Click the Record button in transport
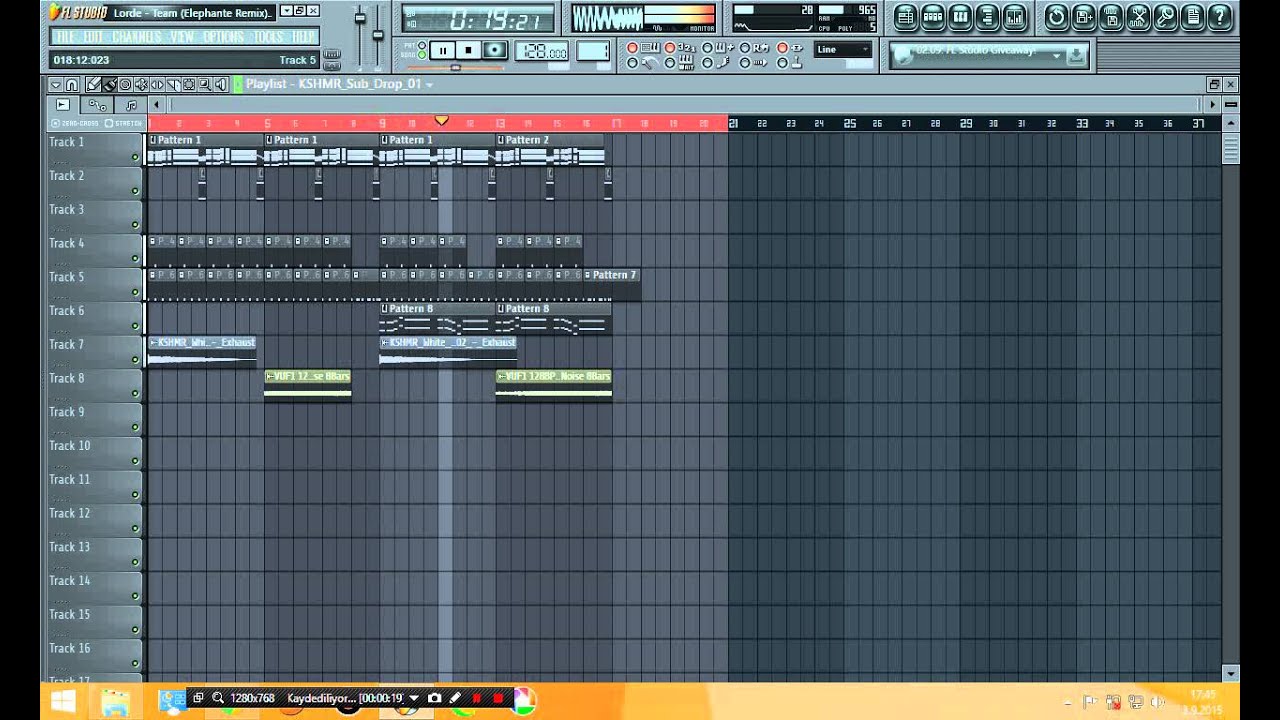Image resolution: width=1280 pixels, height=720 pixels. pos(494,51)
